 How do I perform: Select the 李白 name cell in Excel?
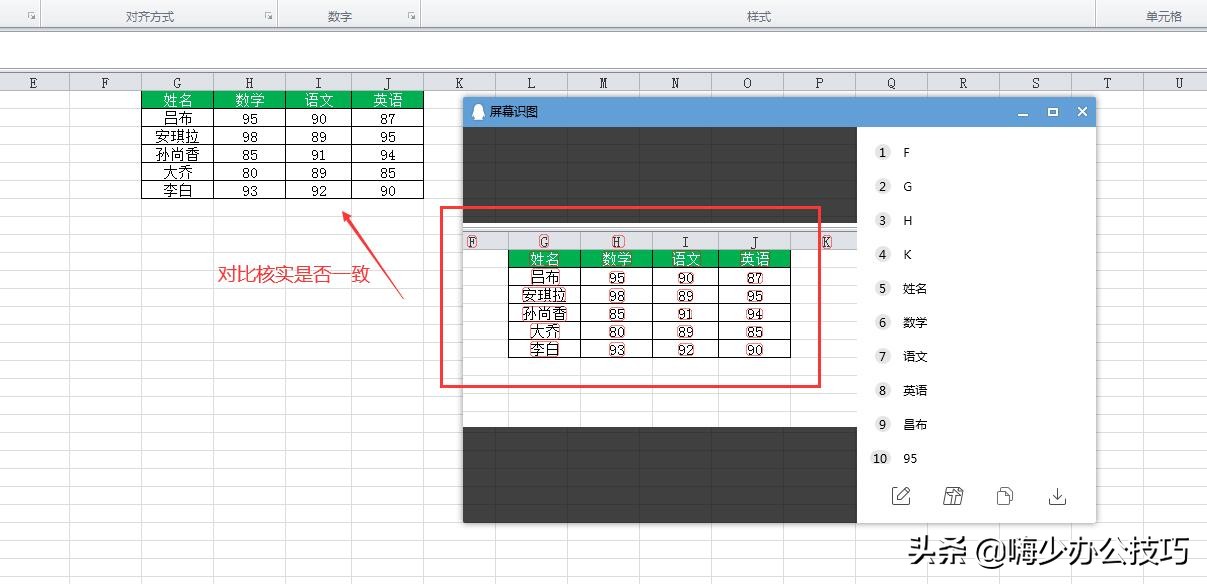tap(177, 190)
